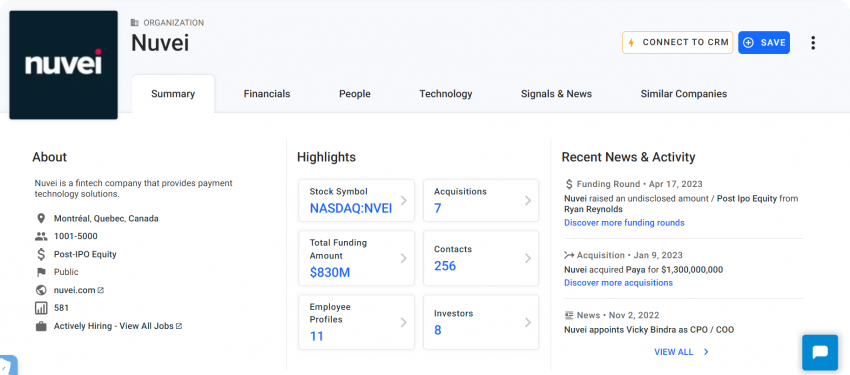Expand the Acquisitions card chevron
The image size is (850, 375).
(527, 201)
